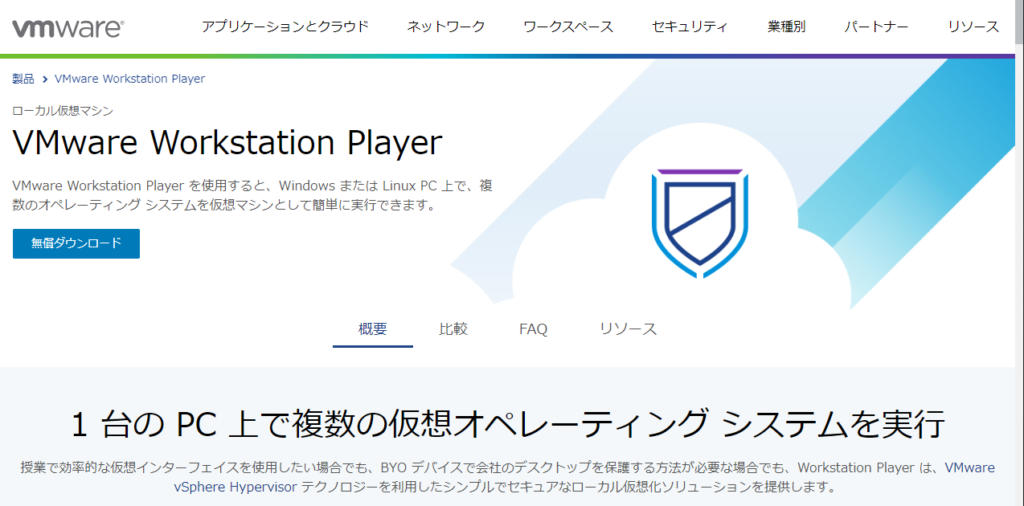Open the リソース menu in top navigation
The width and height of the screenshot is (1024, 506).
coord(973,27)
